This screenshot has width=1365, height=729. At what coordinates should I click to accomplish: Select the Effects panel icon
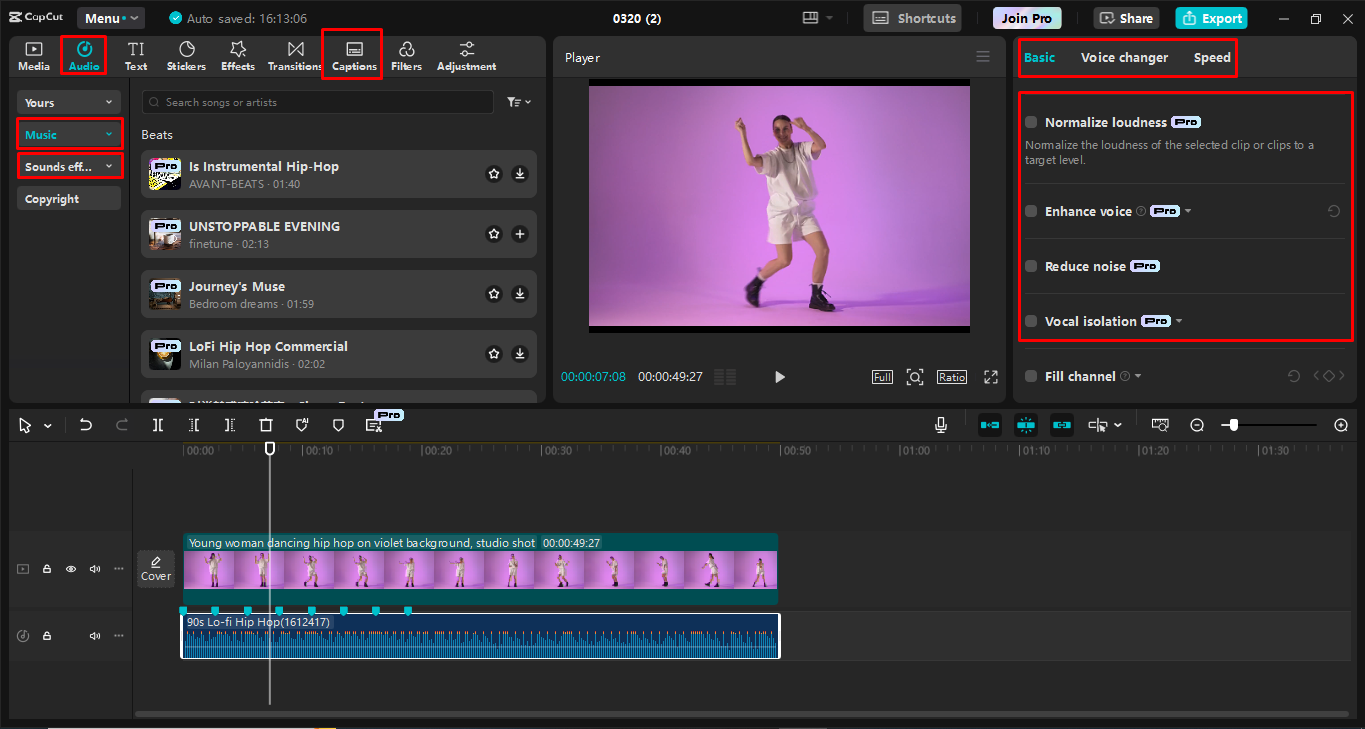[x=237, y=55]
